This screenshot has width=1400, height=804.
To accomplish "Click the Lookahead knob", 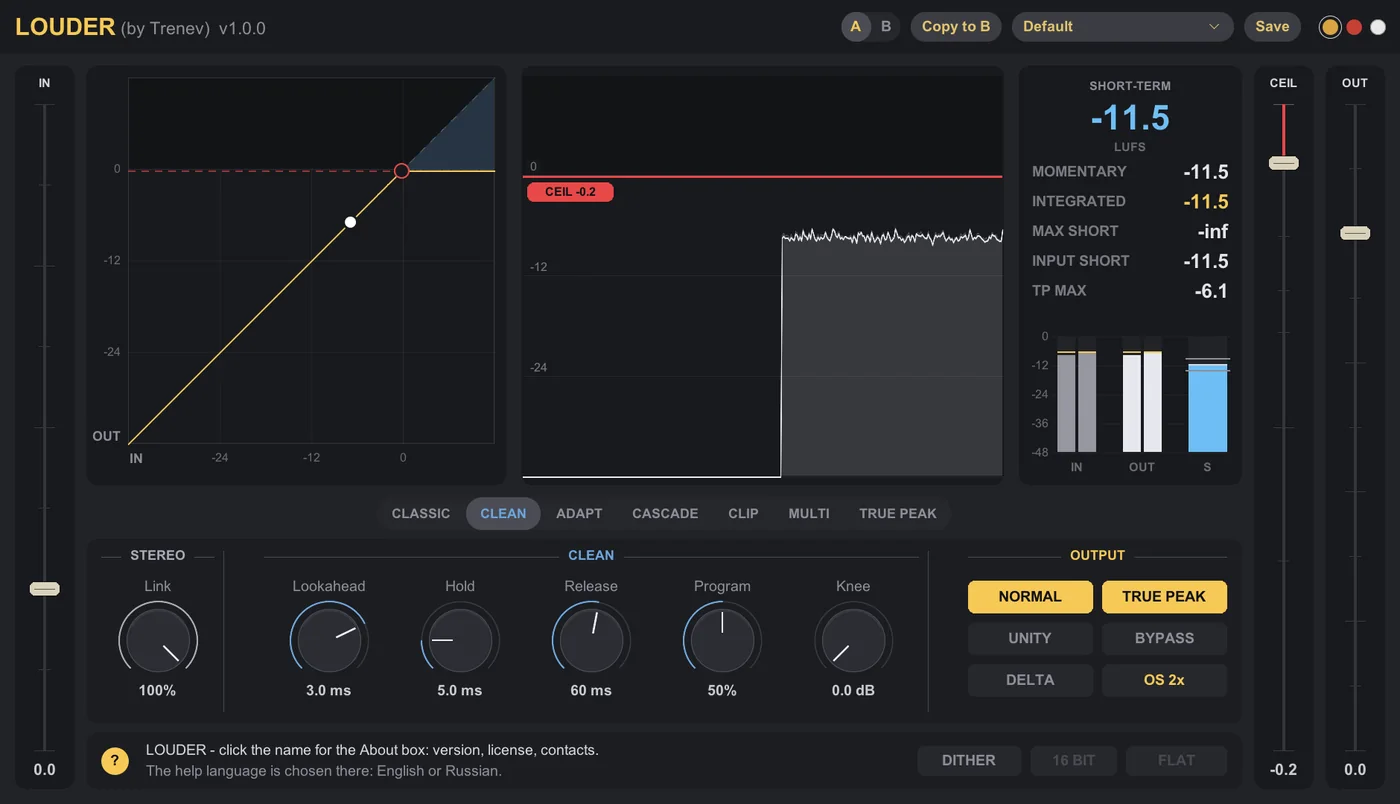I will point(329,640).
